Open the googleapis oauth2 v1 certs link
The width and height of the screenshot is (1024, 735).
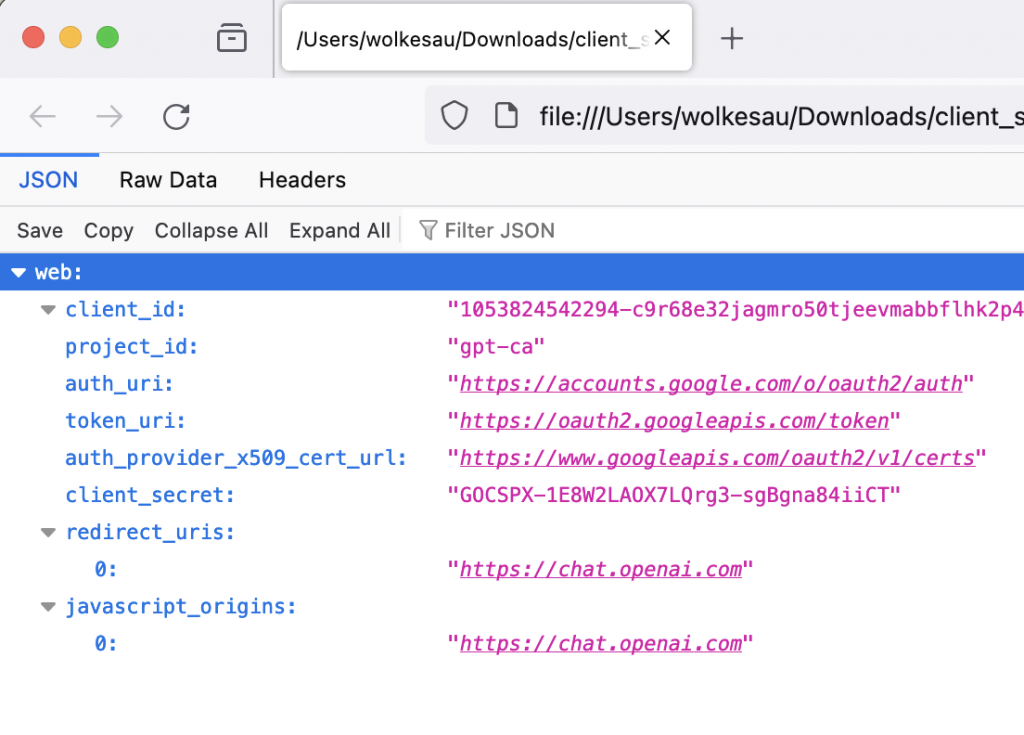717,458
